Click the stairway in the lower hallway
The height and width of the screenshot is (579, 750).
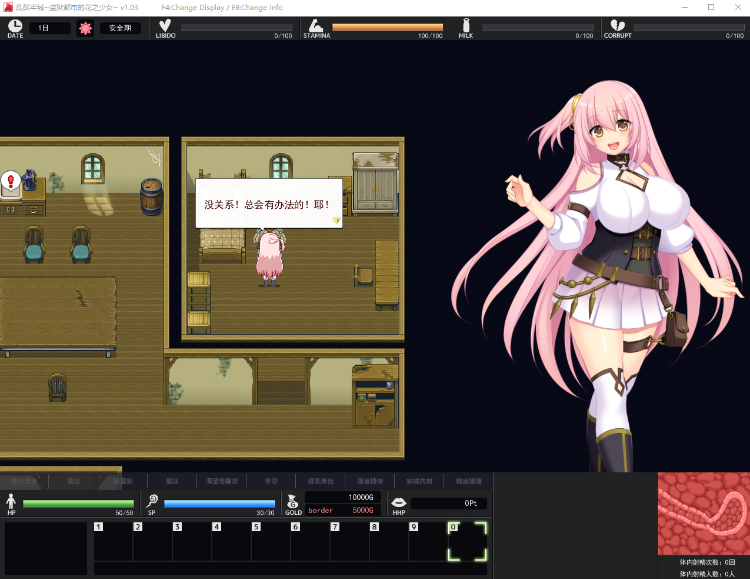281,382
